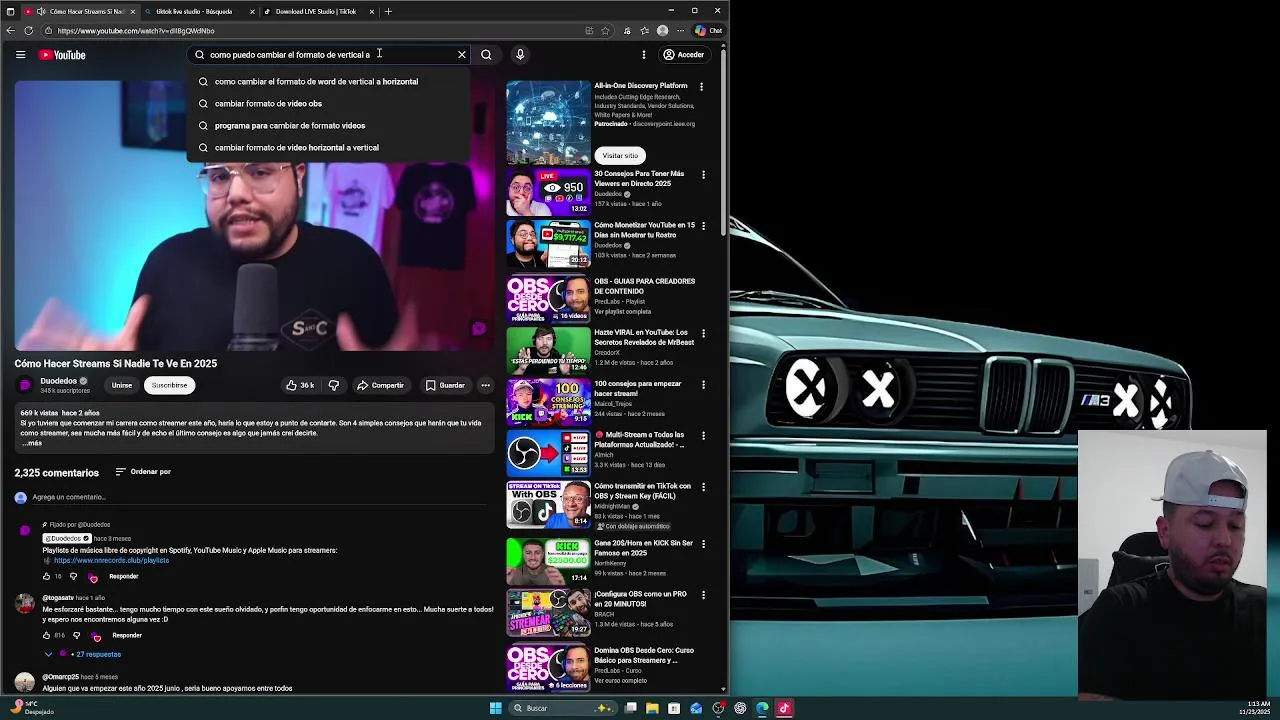
Task: Open options for '30 Consejos Para Tener Más Viewers'
Action: [703, 175]
